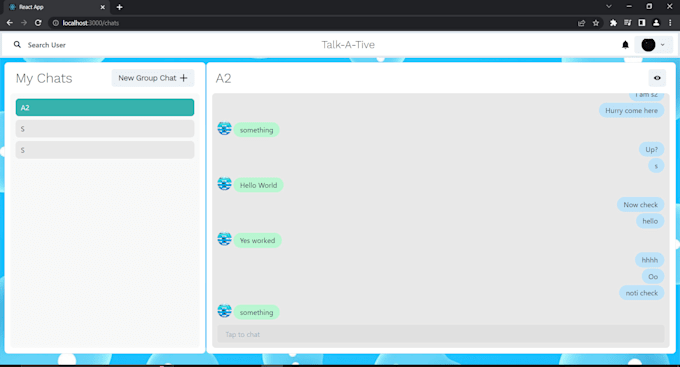View site information icon in address bar

[x=56, y=23]
